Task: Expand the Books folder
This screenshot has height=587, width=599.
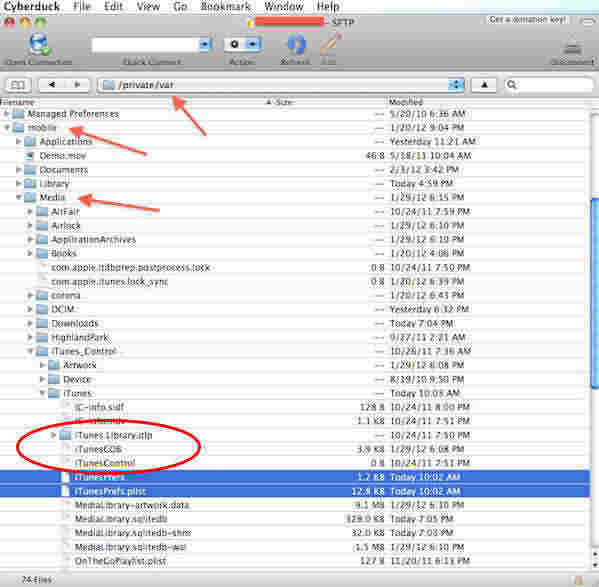Action: tap(30, 254)
